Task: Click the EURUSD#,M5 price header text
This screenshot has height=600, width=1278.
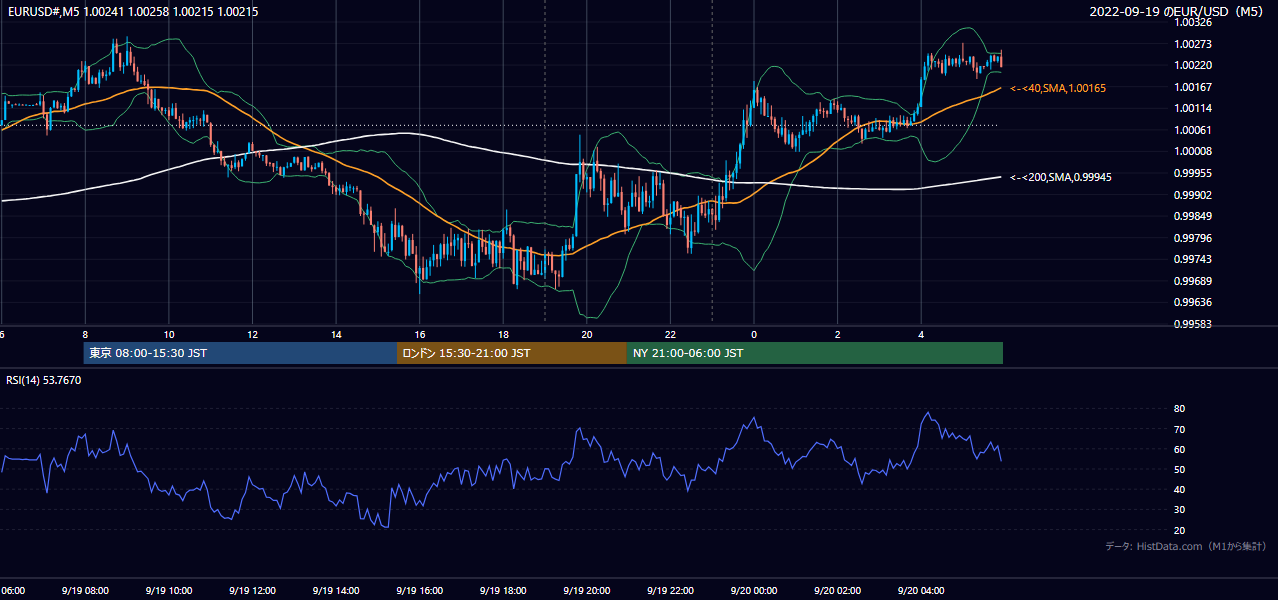Action: pos(131,12)
